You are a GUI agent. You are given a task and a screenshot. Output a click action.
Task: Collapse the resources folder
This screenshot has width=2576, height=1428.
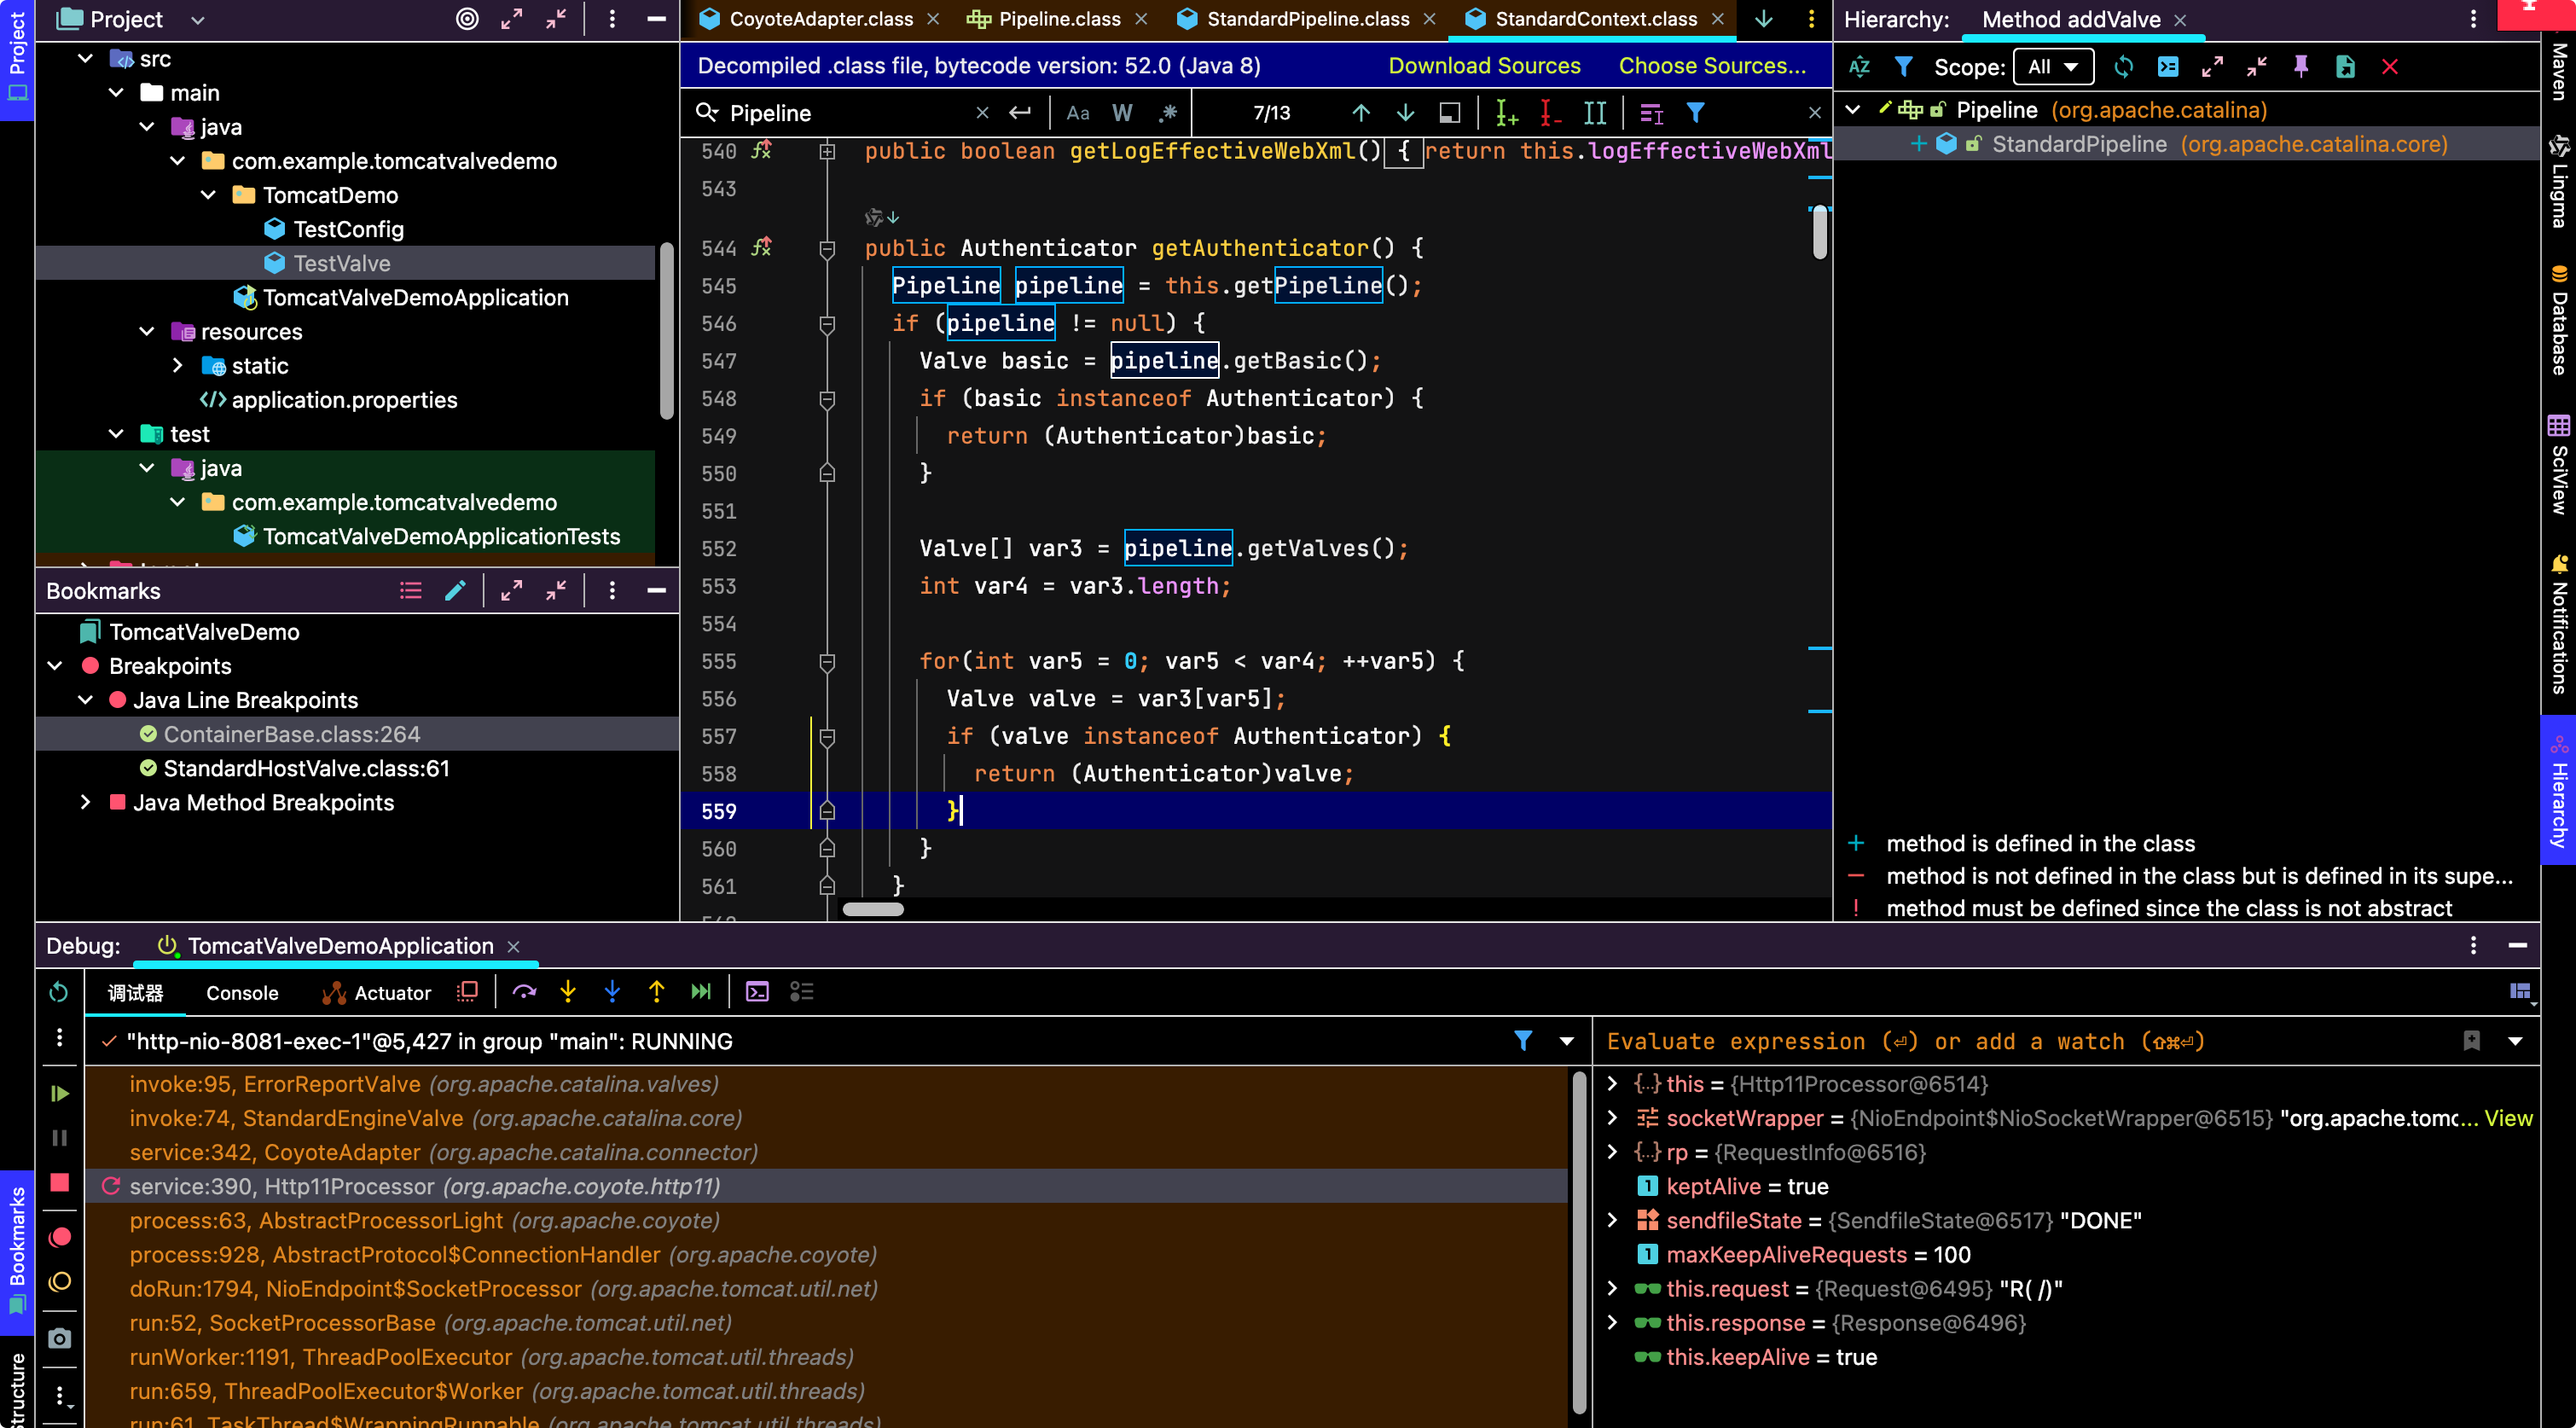point(147,331)
